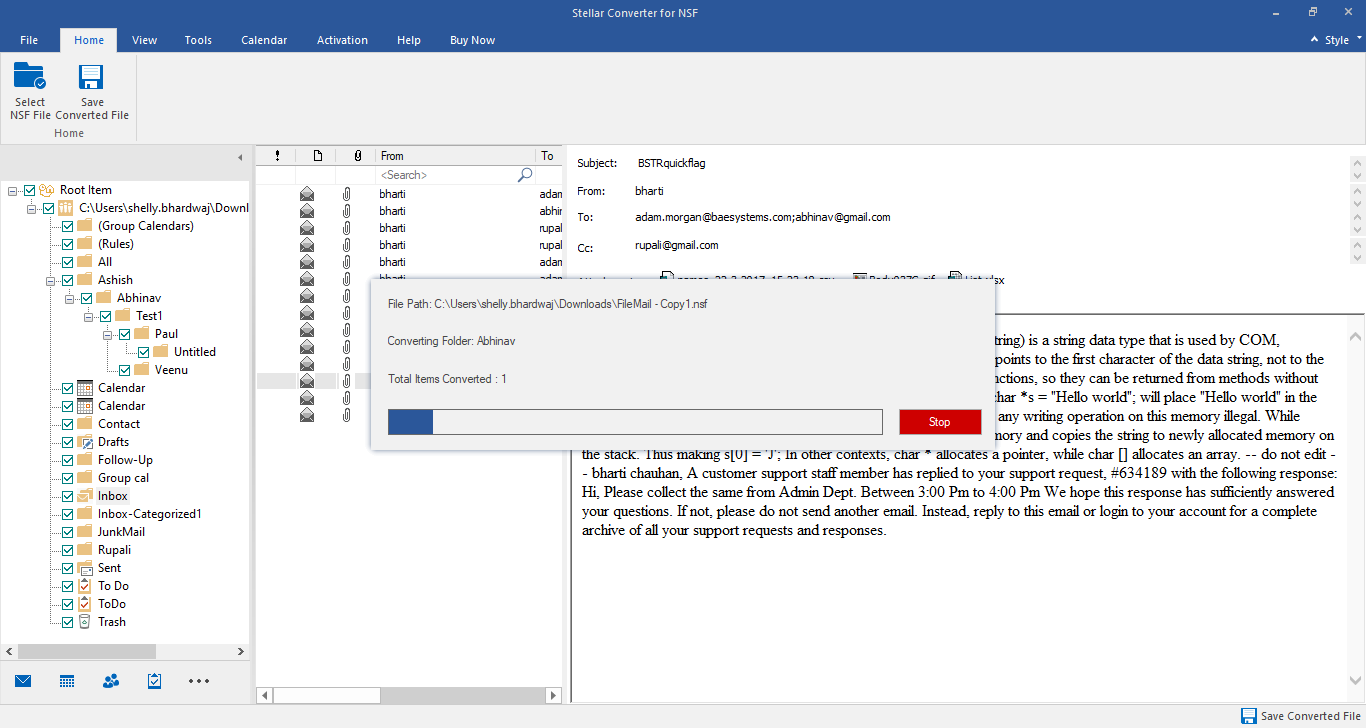Screen dimensions: 1366x728
Task: Collapse the Root Item tree node
Action: coord(13,190)
